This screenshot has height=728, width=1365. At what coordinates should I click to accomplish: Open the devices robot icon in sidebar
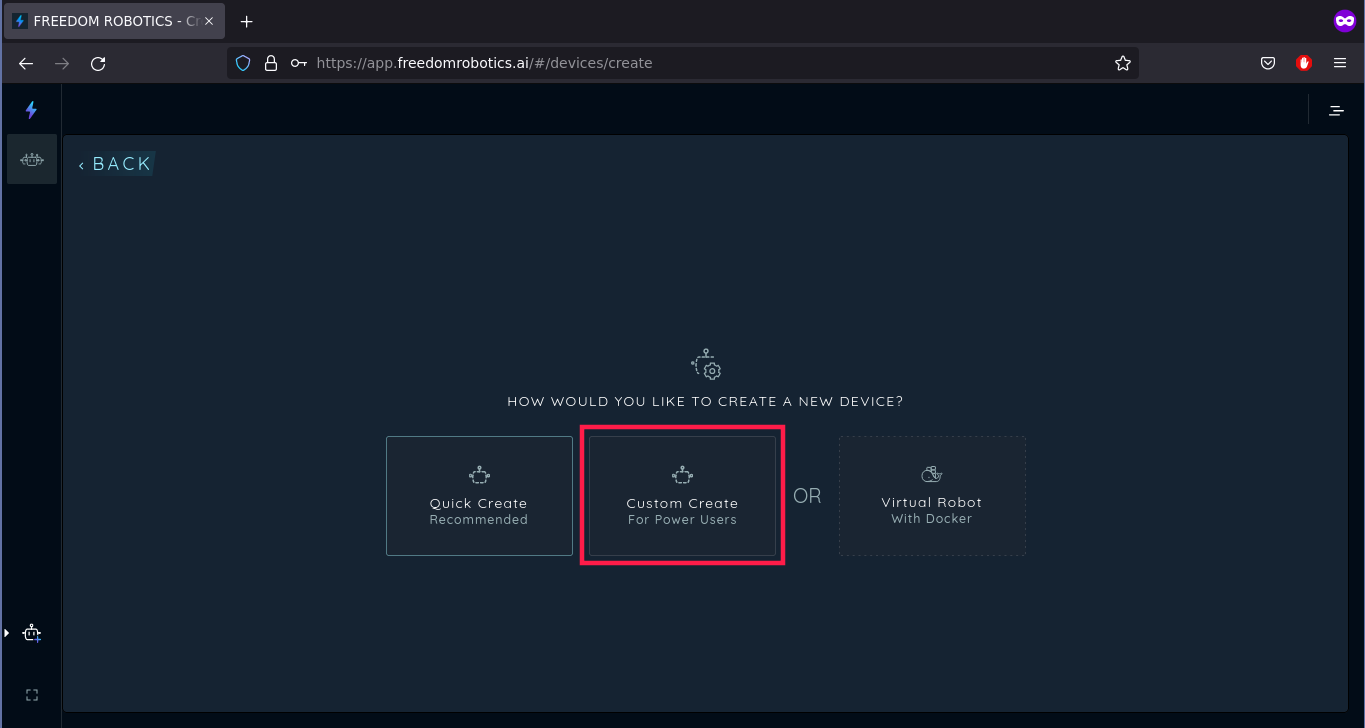pyautogui.click(x=32, y=159)
